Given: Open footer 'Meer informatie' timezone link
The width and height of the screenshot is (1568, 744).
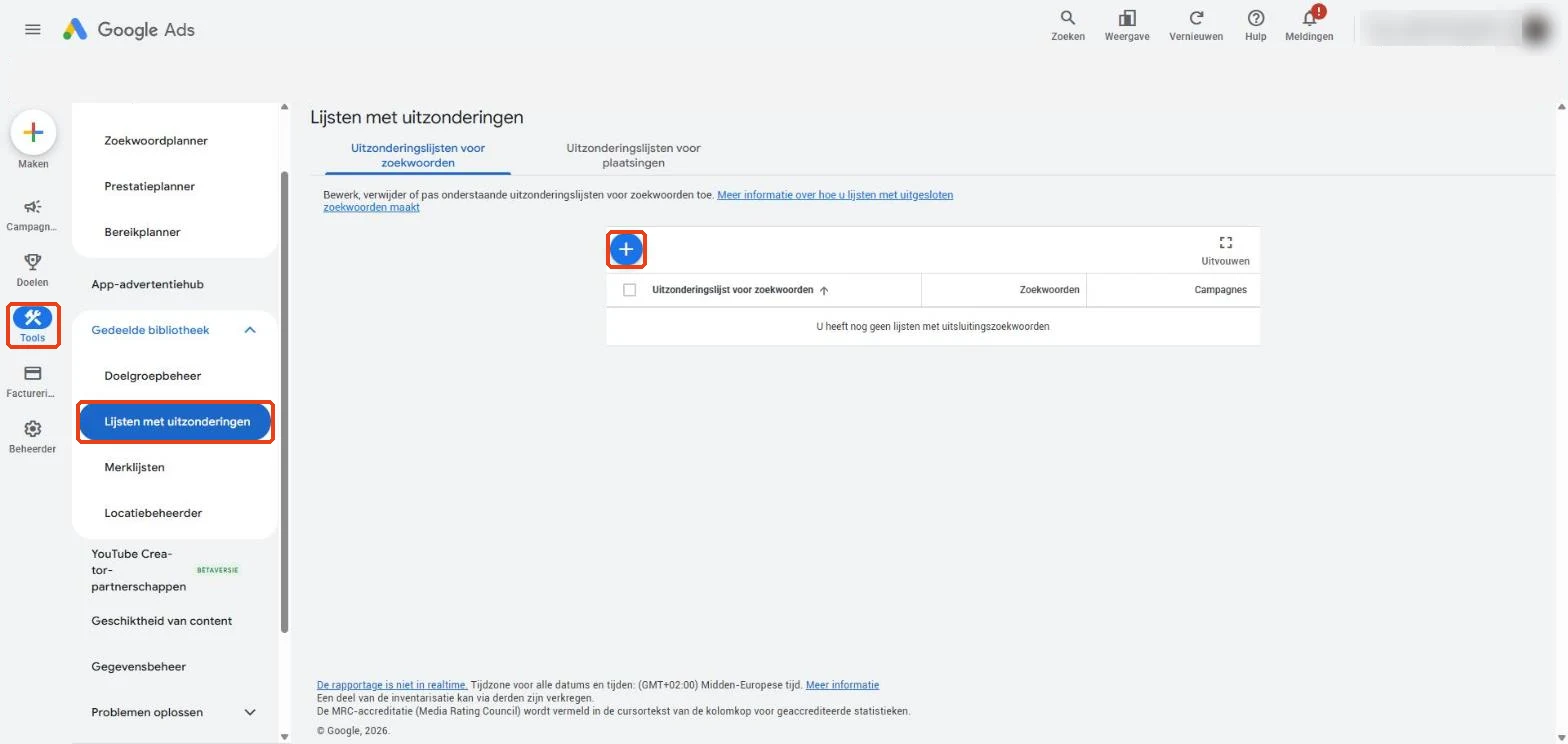Looking at the screenshot, I should pos(842,685).
